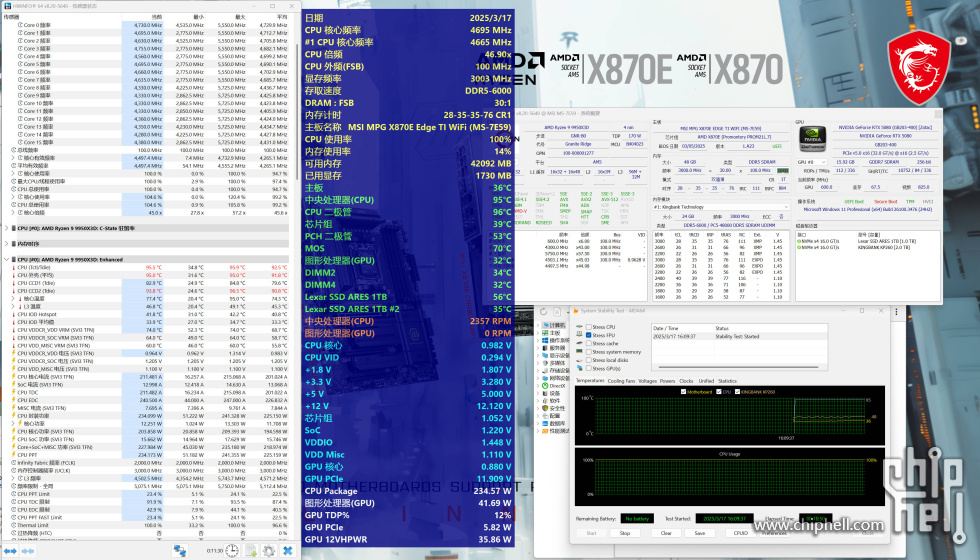Click Start button in stability test
Viewport: 980px width, 560px height.
coord(591,533)
